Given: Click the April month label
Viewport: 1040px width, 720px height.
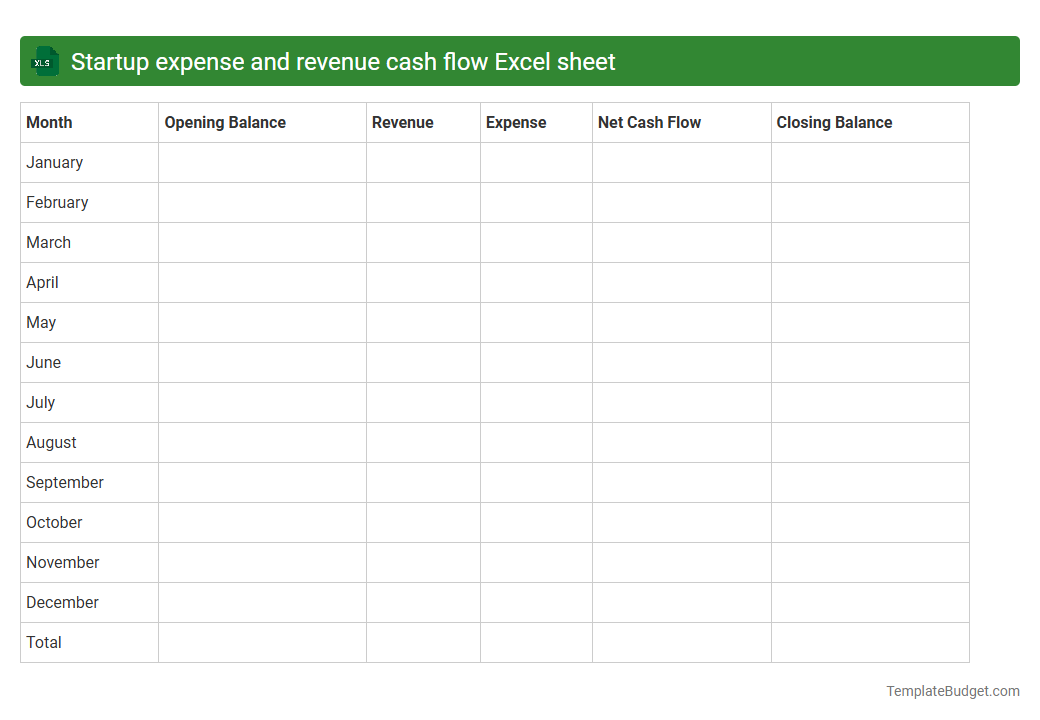Looking at the screenshot, I should coord(42,282).
